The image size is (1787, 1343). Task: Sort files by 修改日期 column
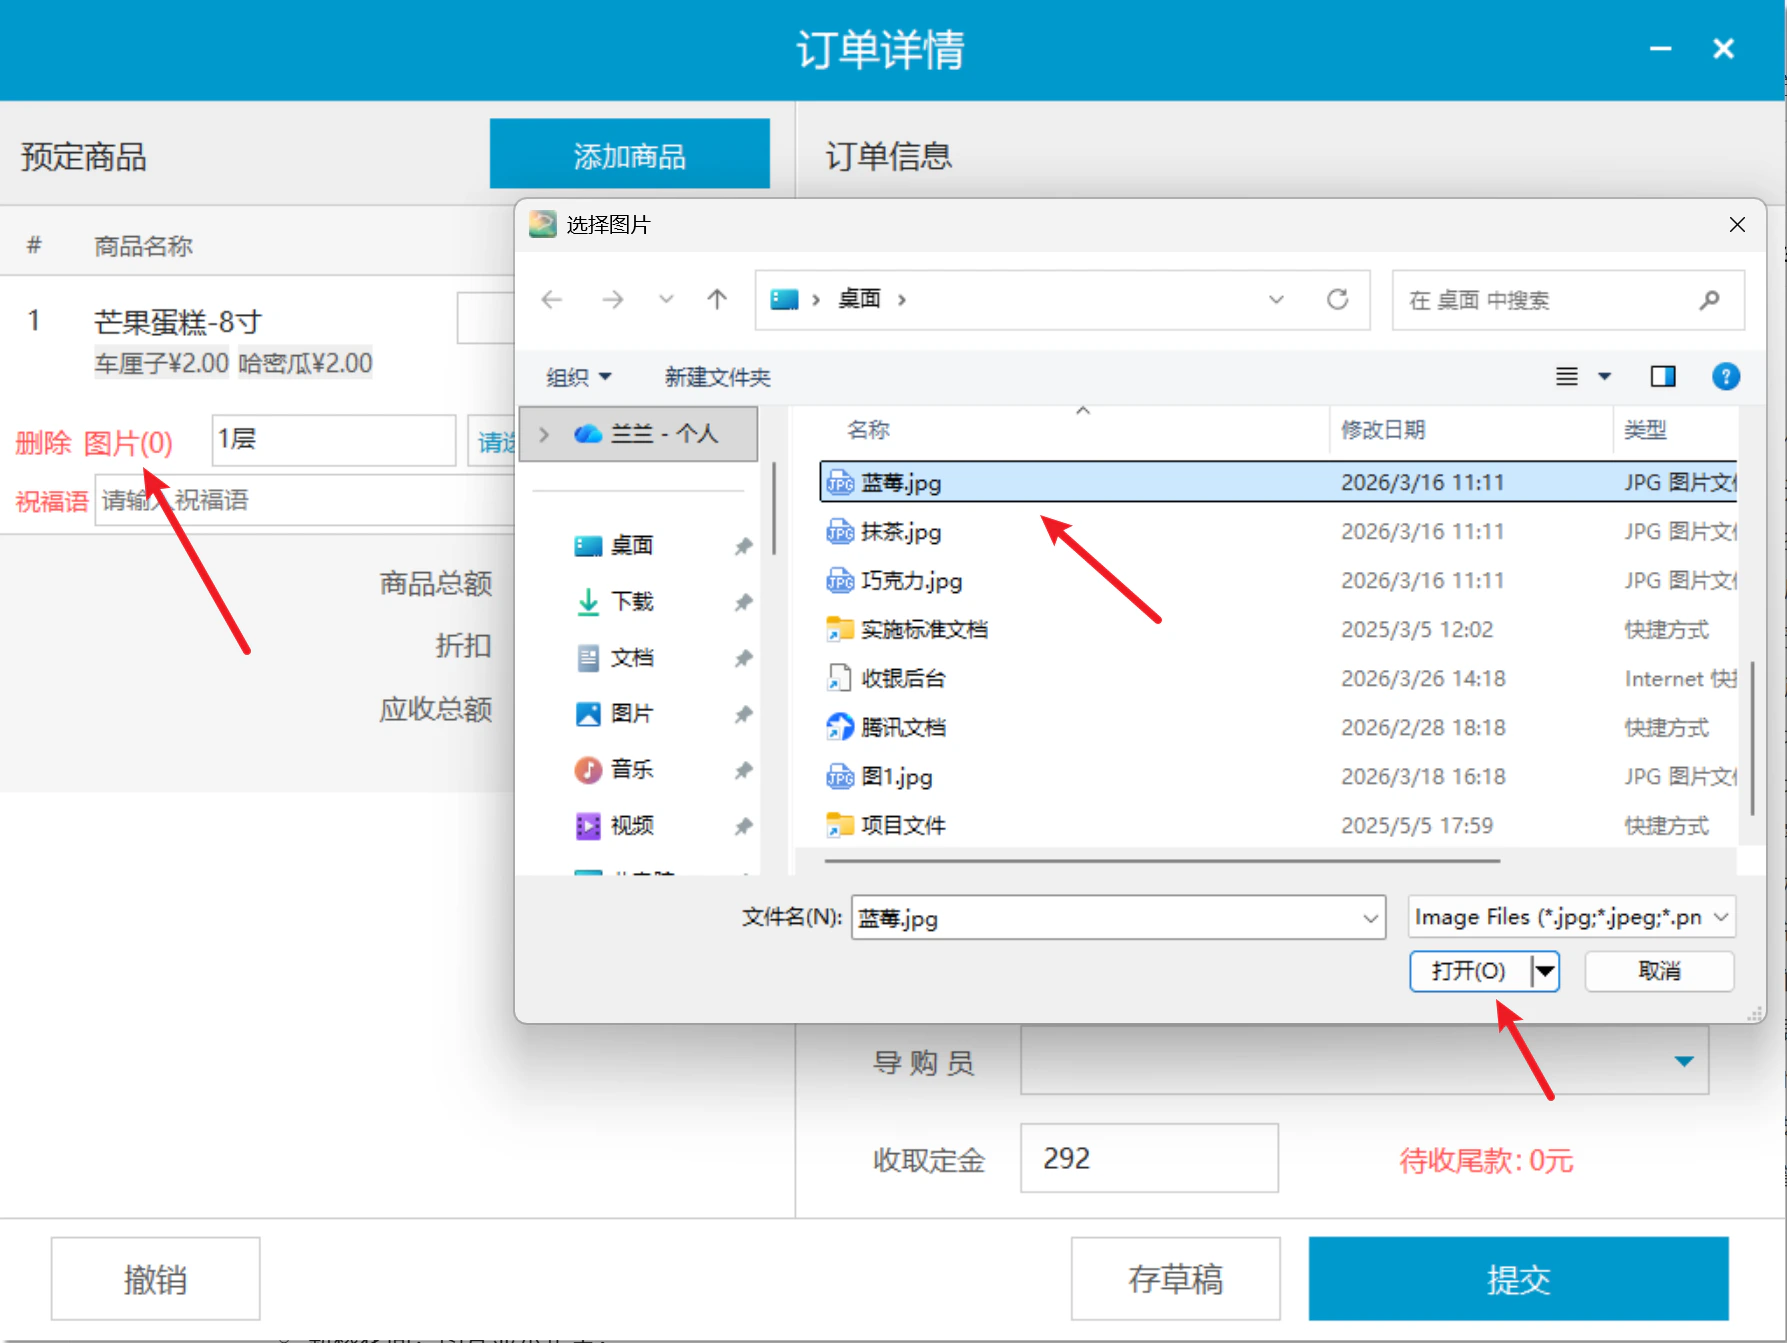[x=1383, y=430]
